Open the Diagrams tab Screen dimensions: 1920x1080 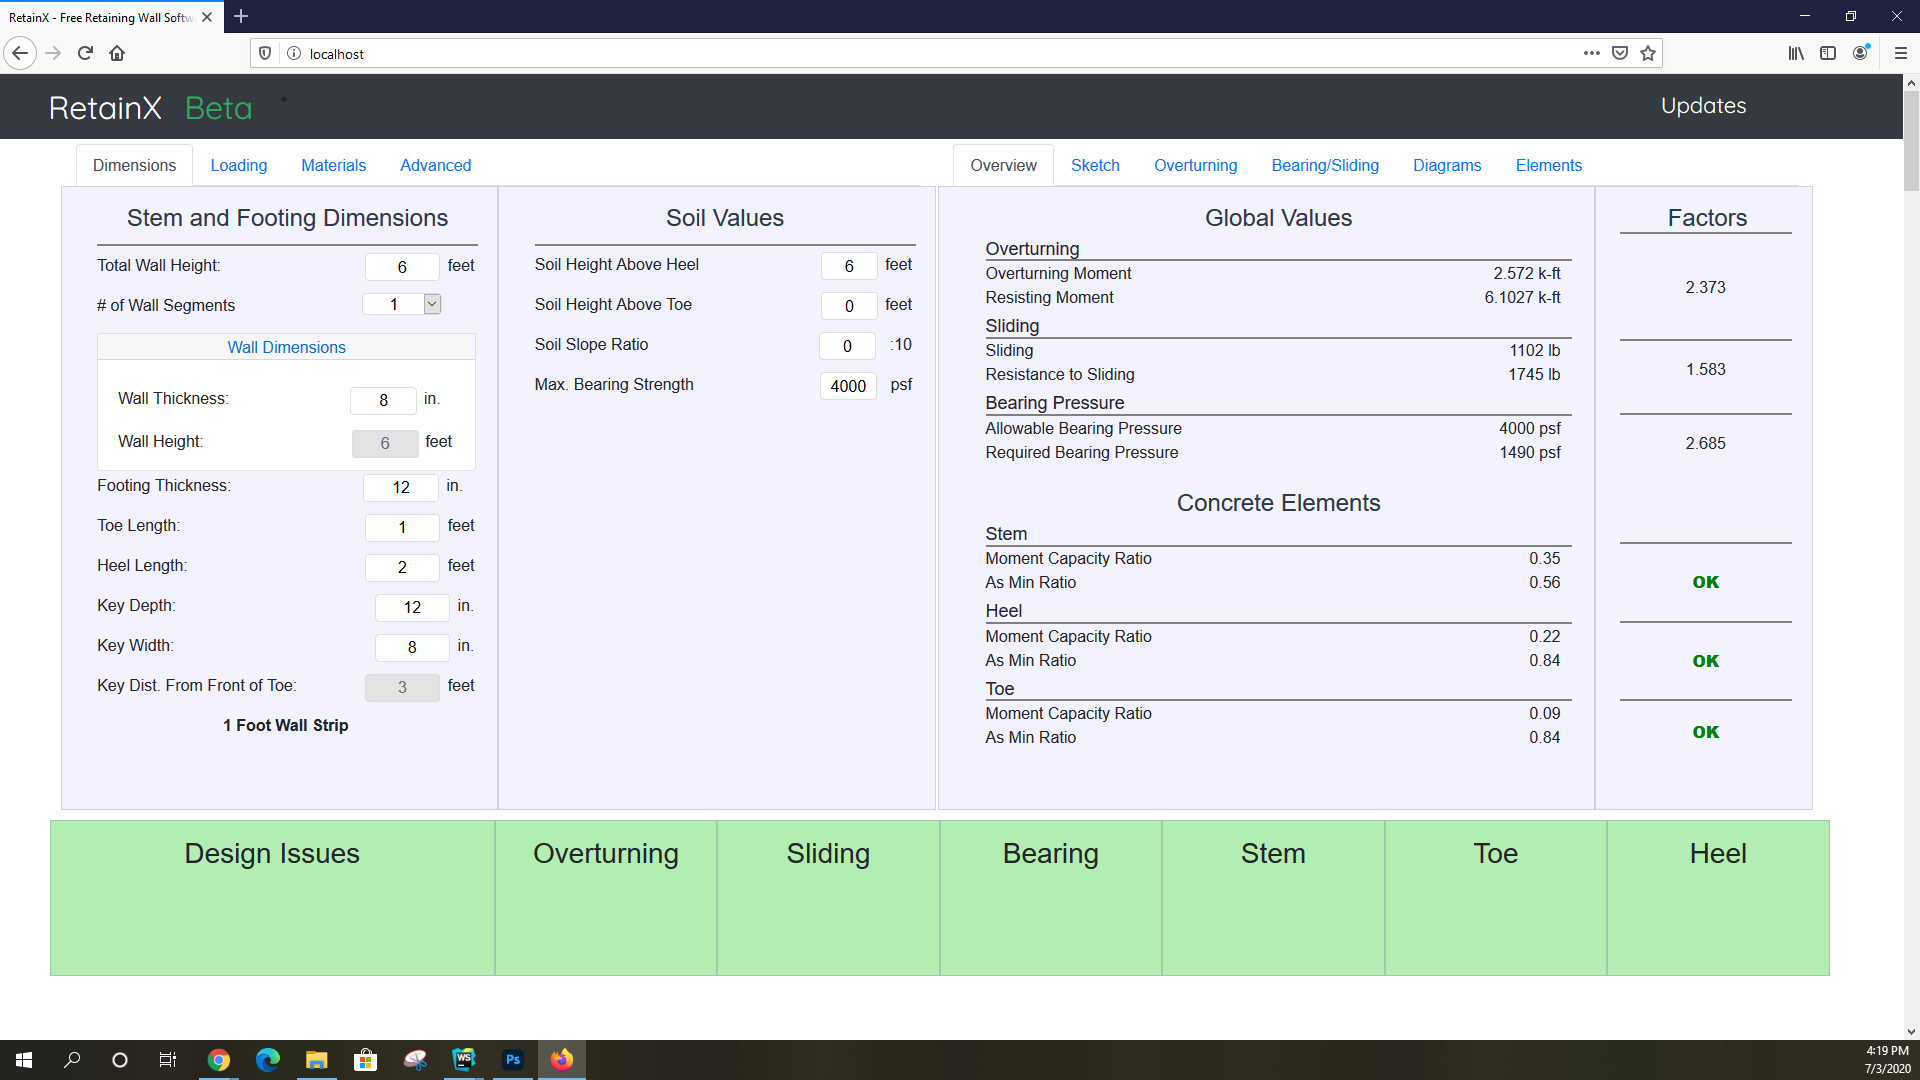[1446, 165]
